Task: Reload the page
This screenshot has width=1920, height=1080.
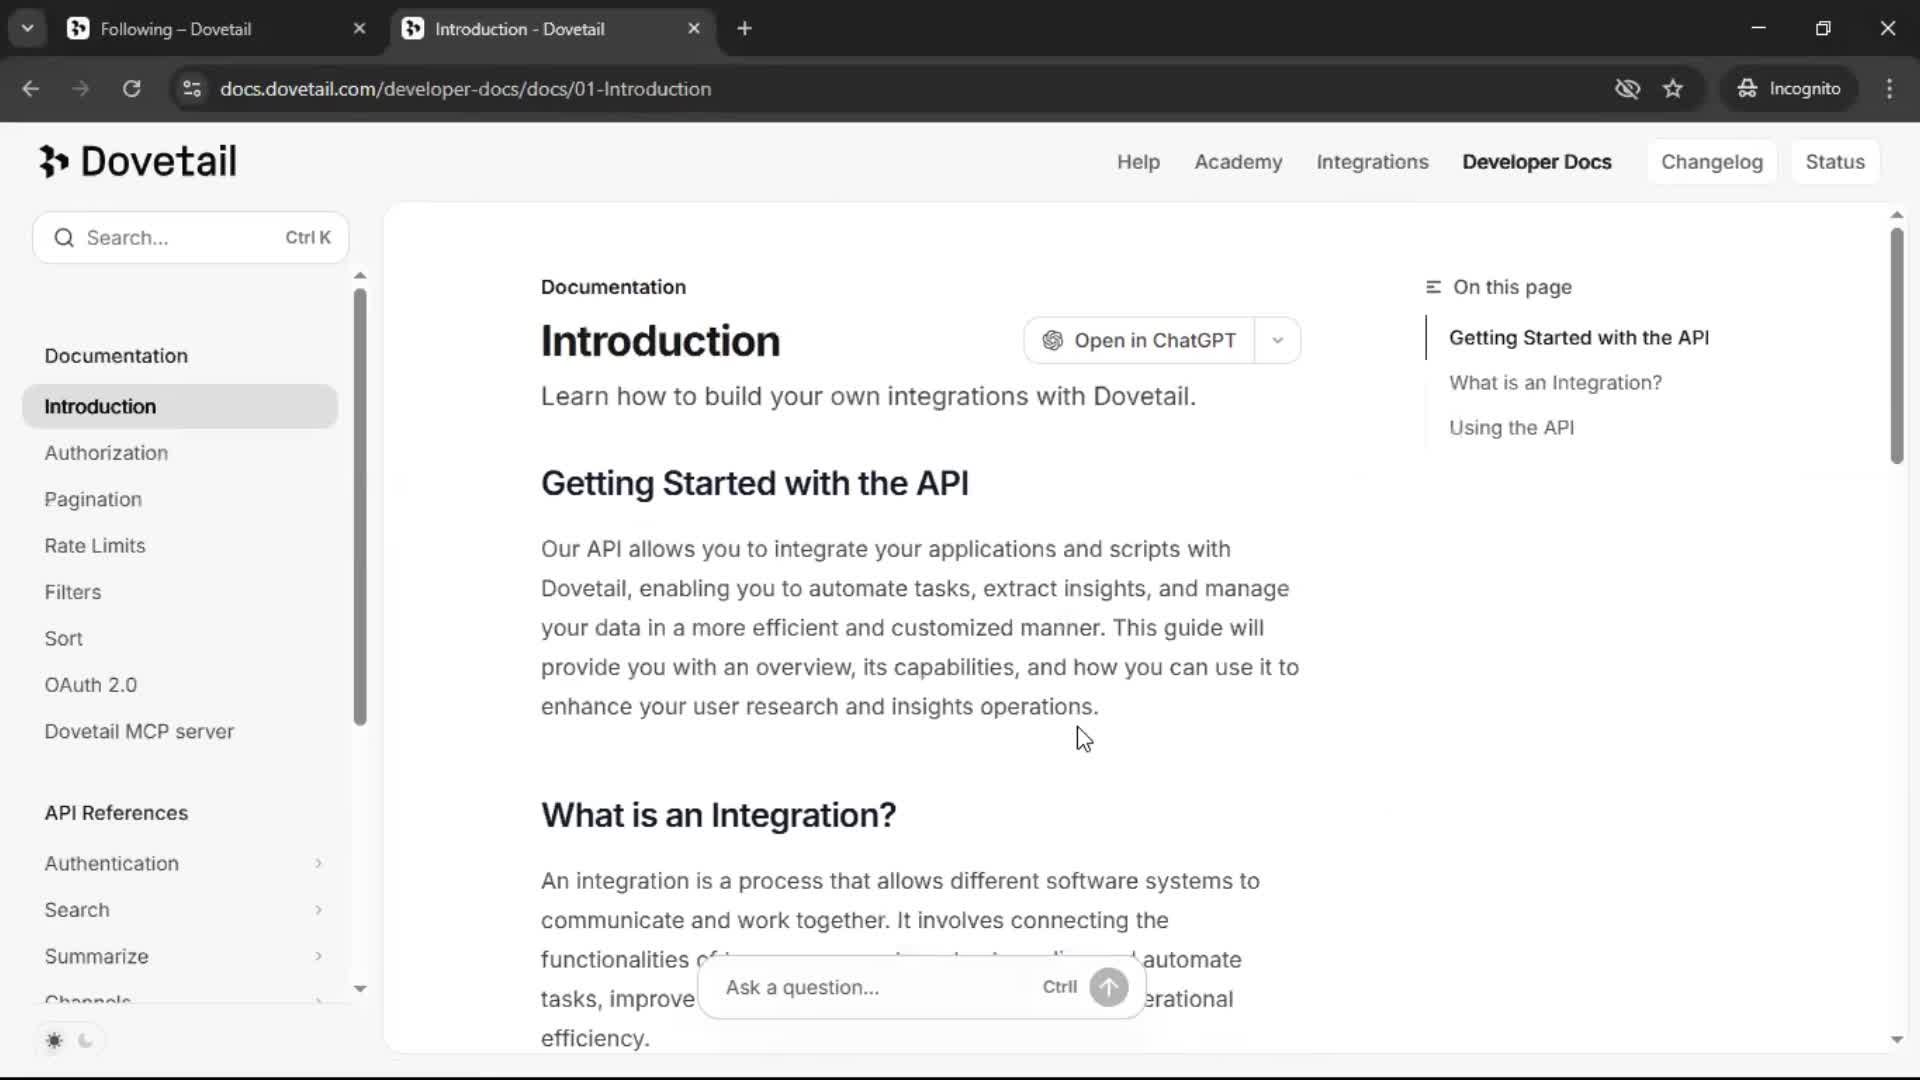Action: click(131, 89)
